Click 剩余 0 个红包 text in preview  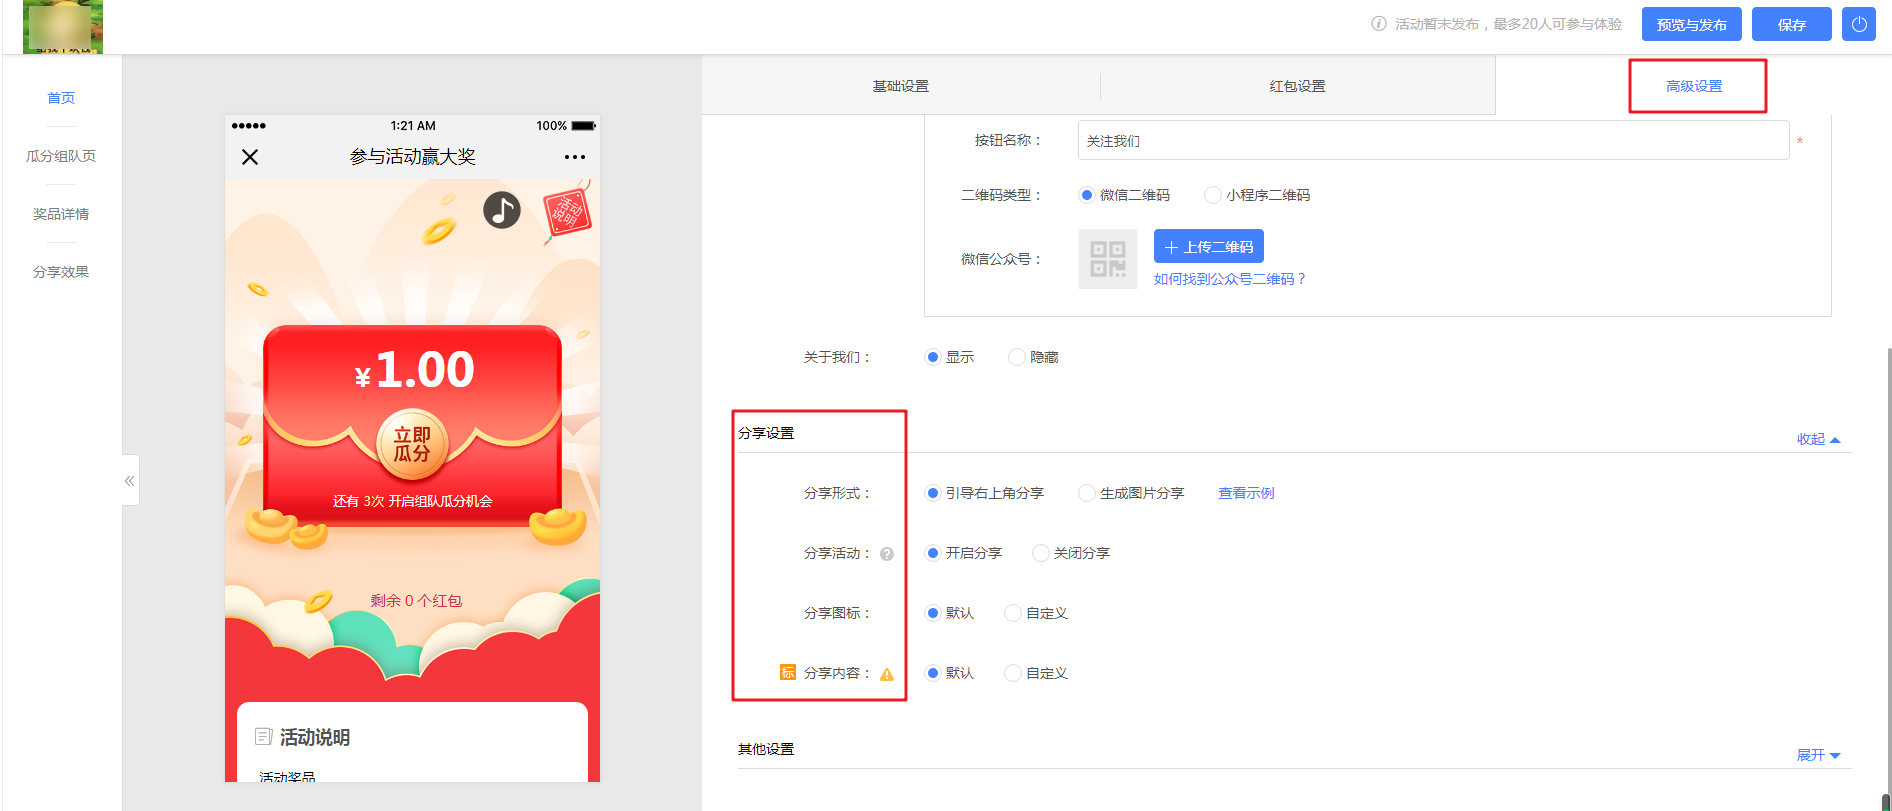click(x=416, y=601)
